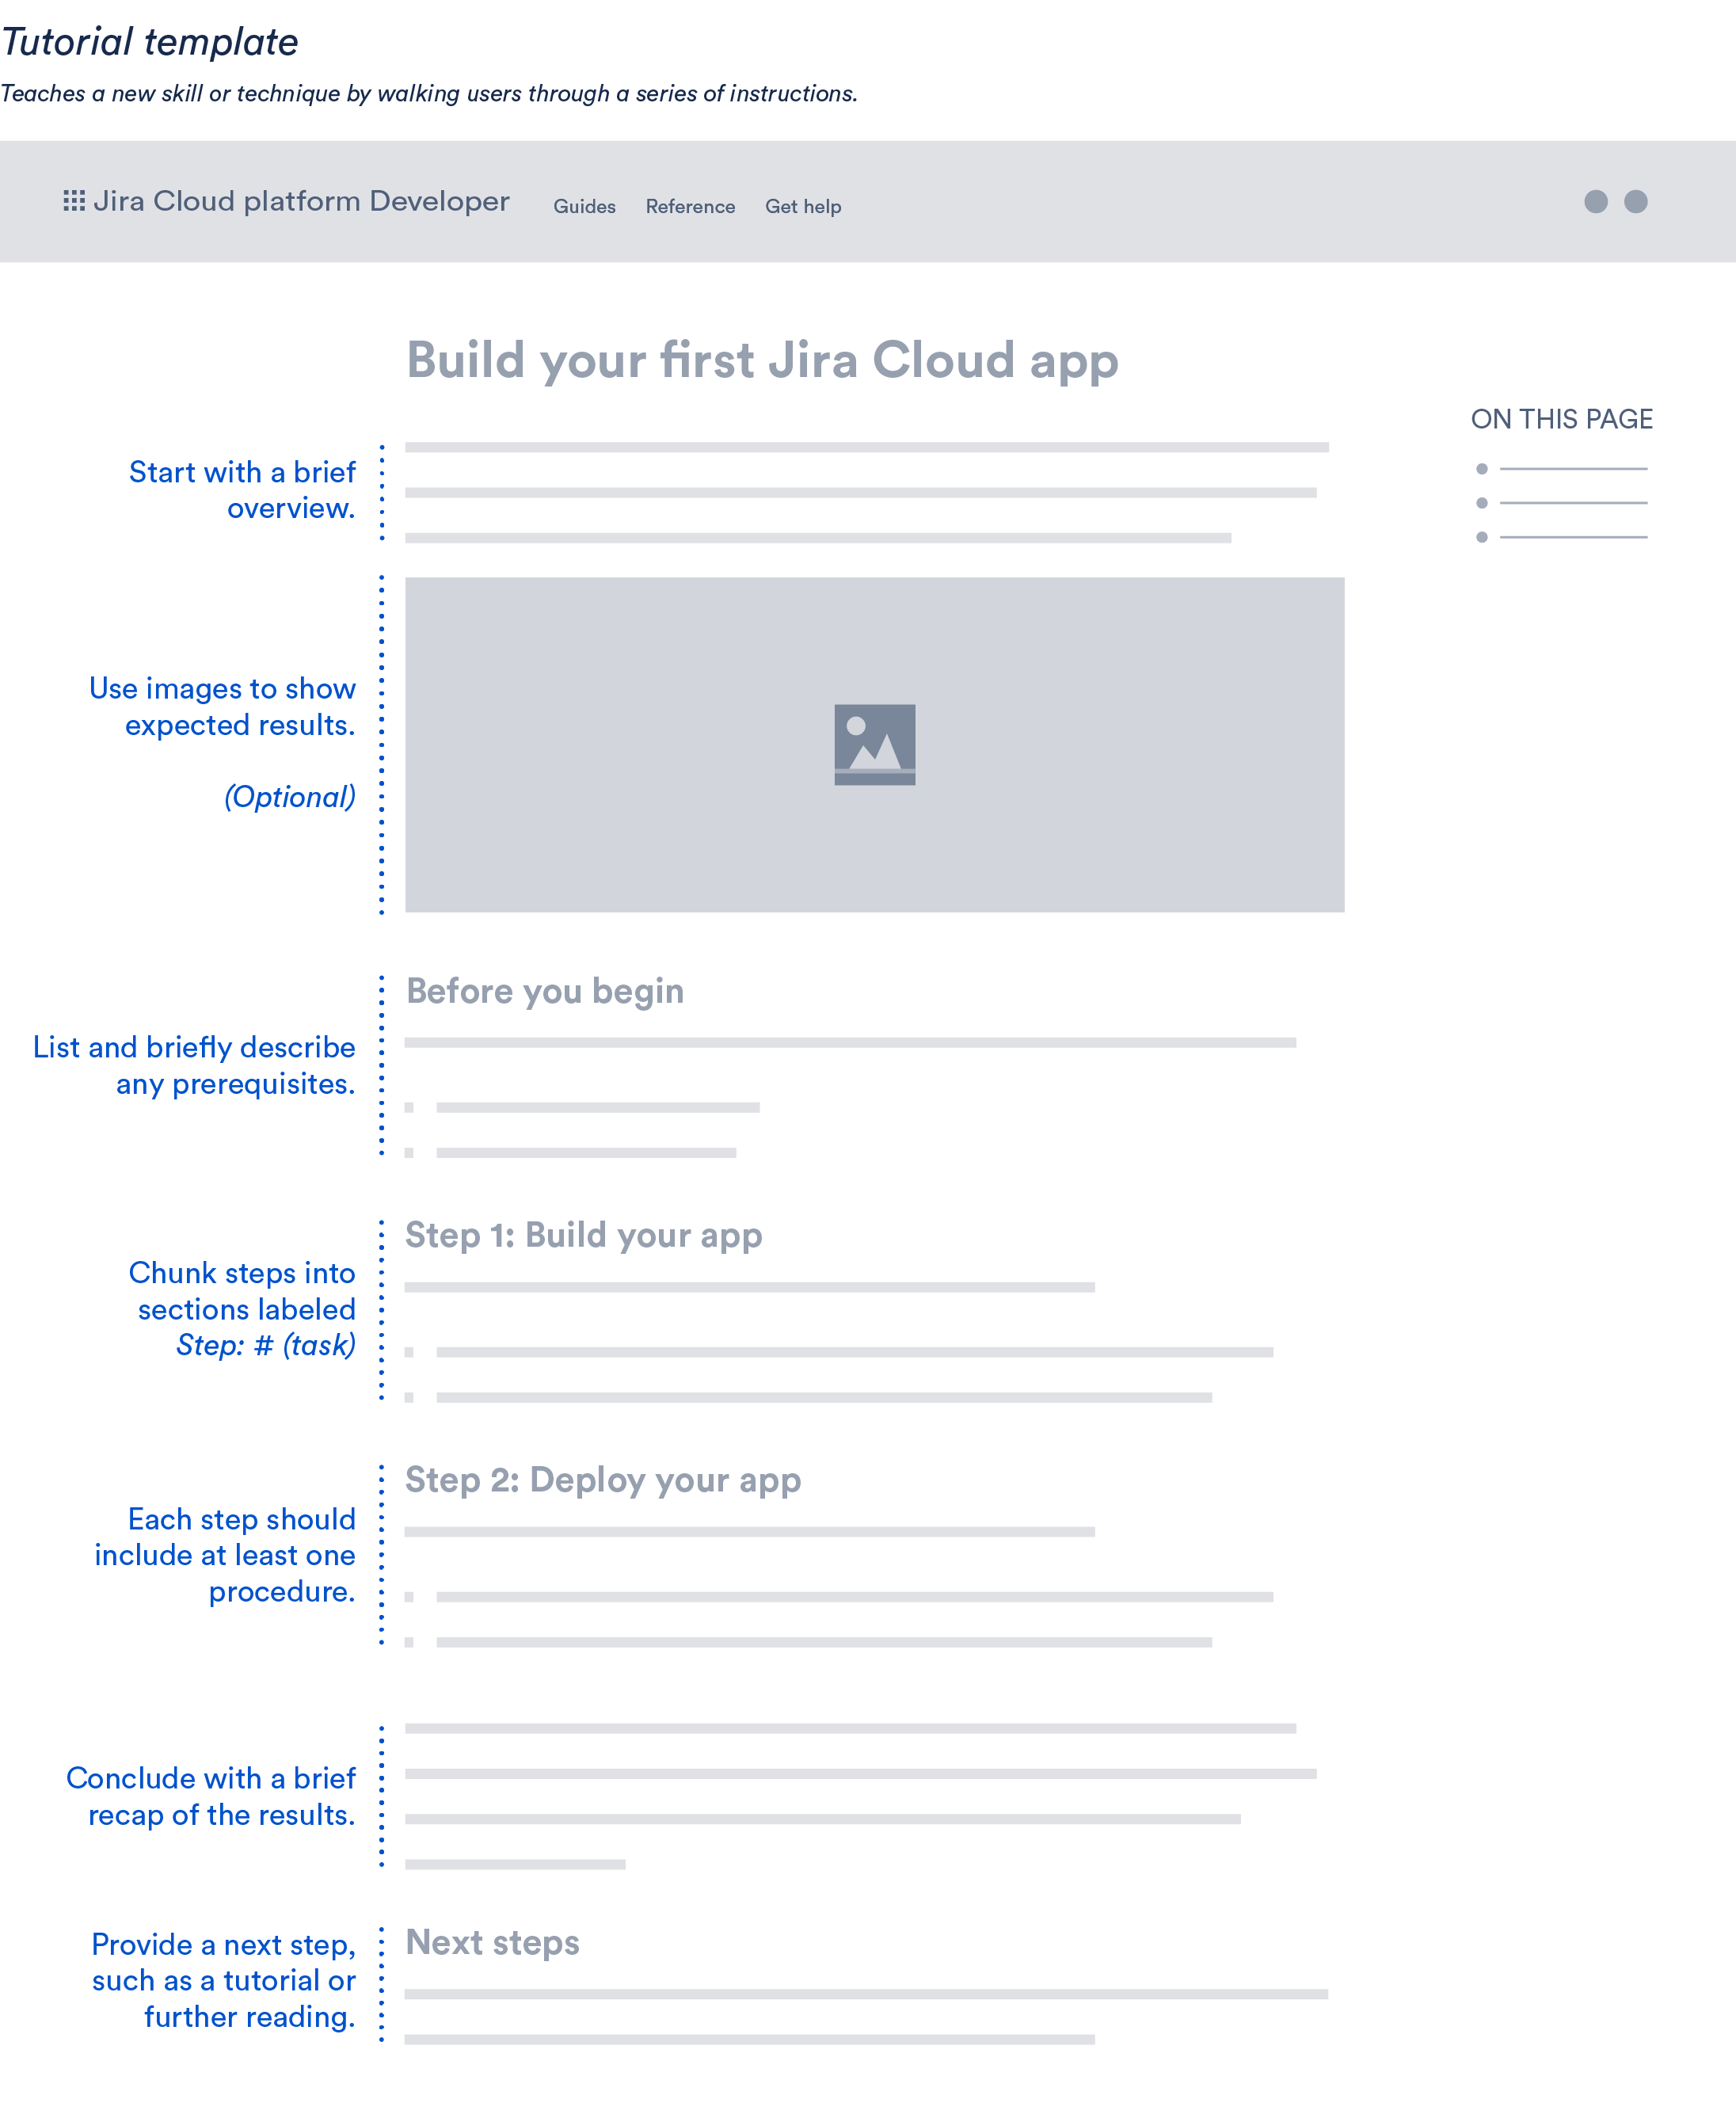Click first link line under On This Page
This screenshot has width=1736, height=2118.
tap(1572, 469)
